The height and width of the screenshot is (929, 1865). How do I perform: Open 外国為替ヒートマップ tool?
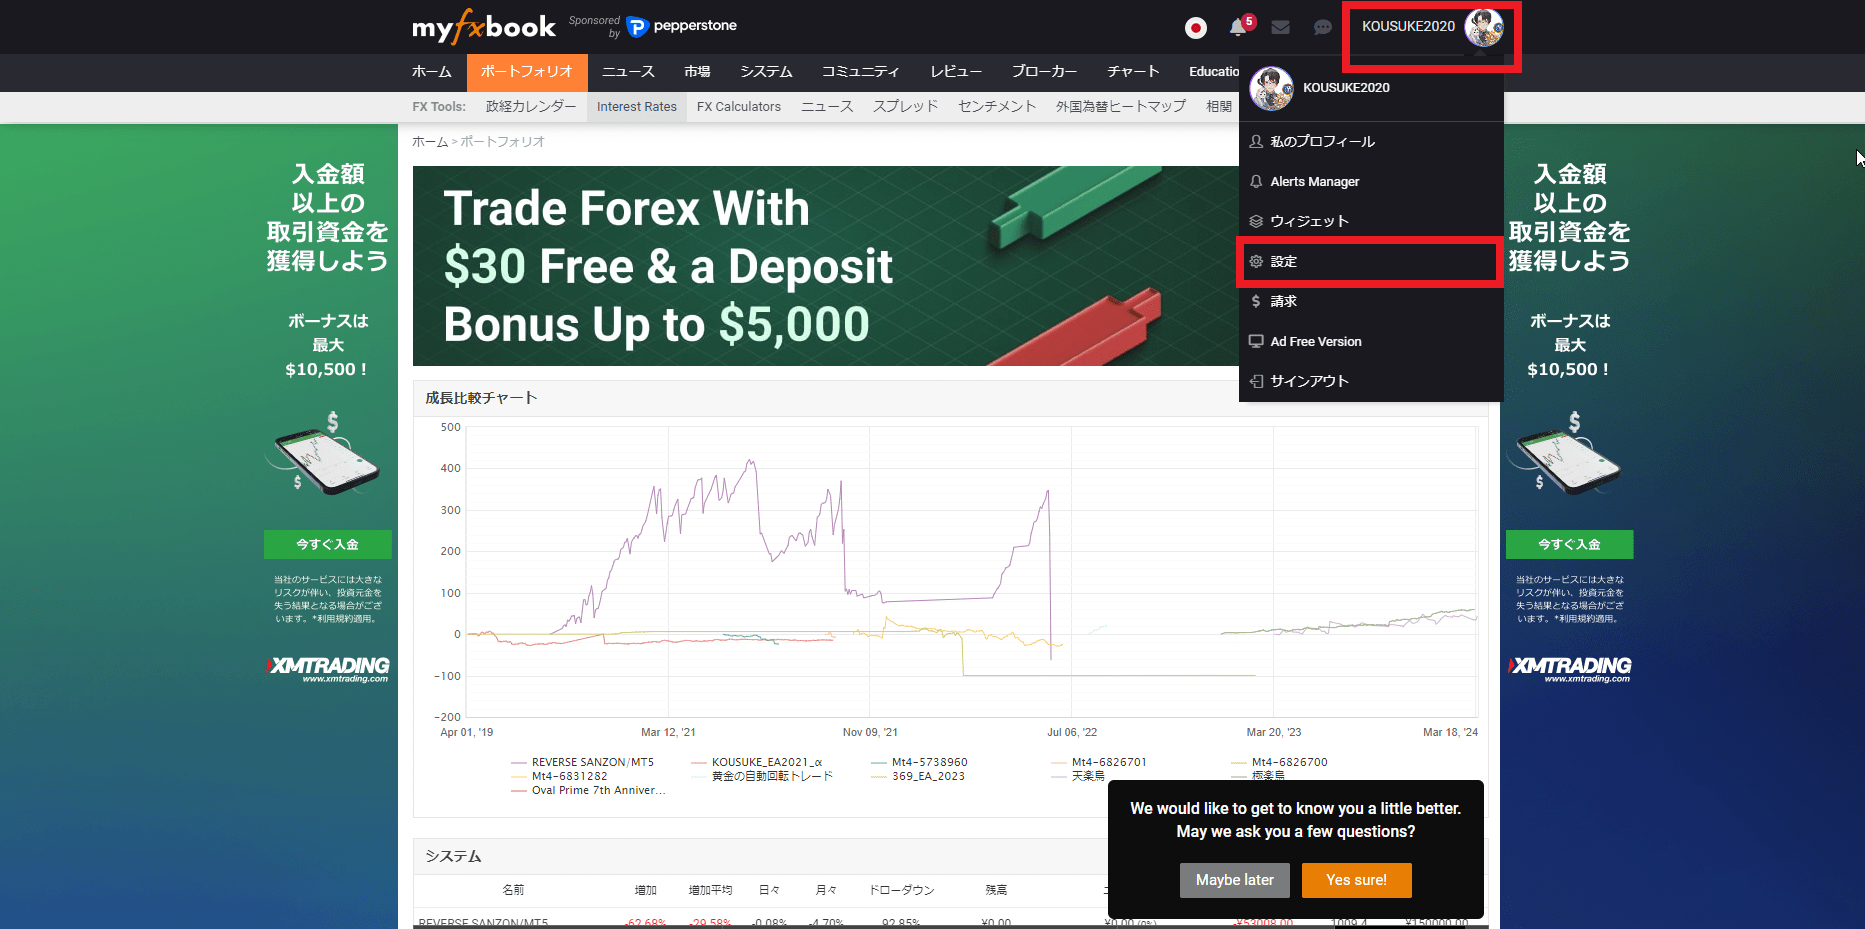(1121, 107)
